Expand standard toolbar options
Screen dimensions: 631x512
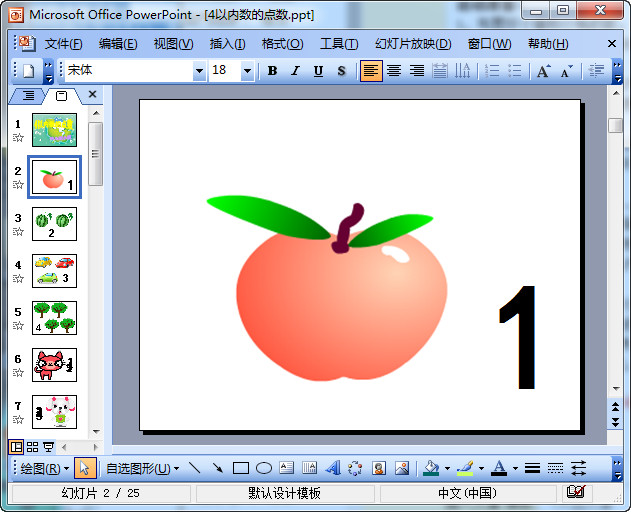coord(48,71)
